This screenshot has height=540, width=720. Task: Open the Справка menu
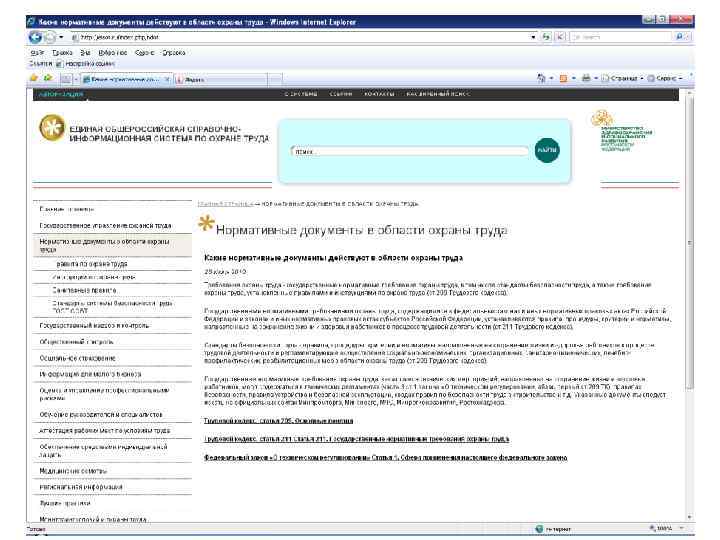coord(174,53)
